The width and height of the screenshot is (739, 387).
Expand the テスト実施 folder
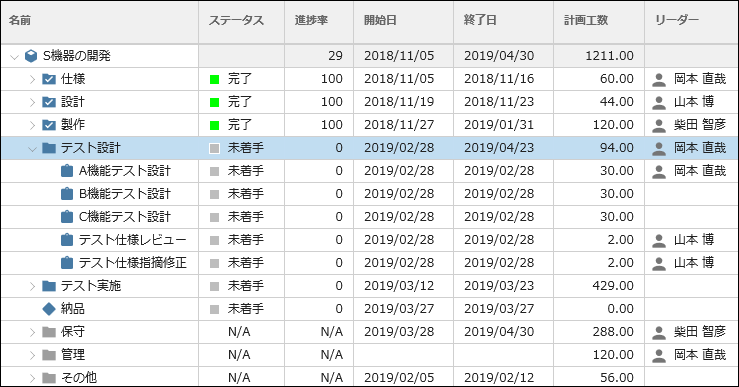[32, 286]
